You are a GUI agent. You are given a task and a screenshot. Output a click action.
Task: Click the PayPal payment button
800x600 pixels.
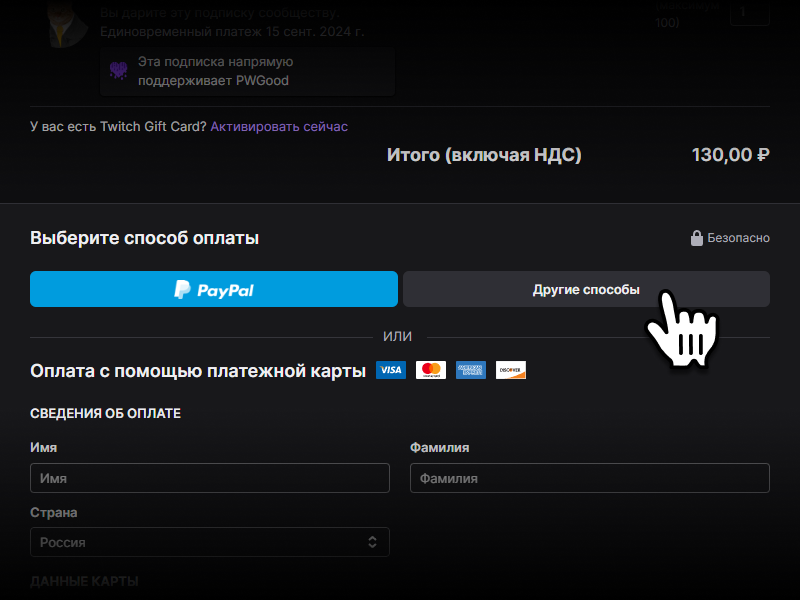(x=214, y=289)
